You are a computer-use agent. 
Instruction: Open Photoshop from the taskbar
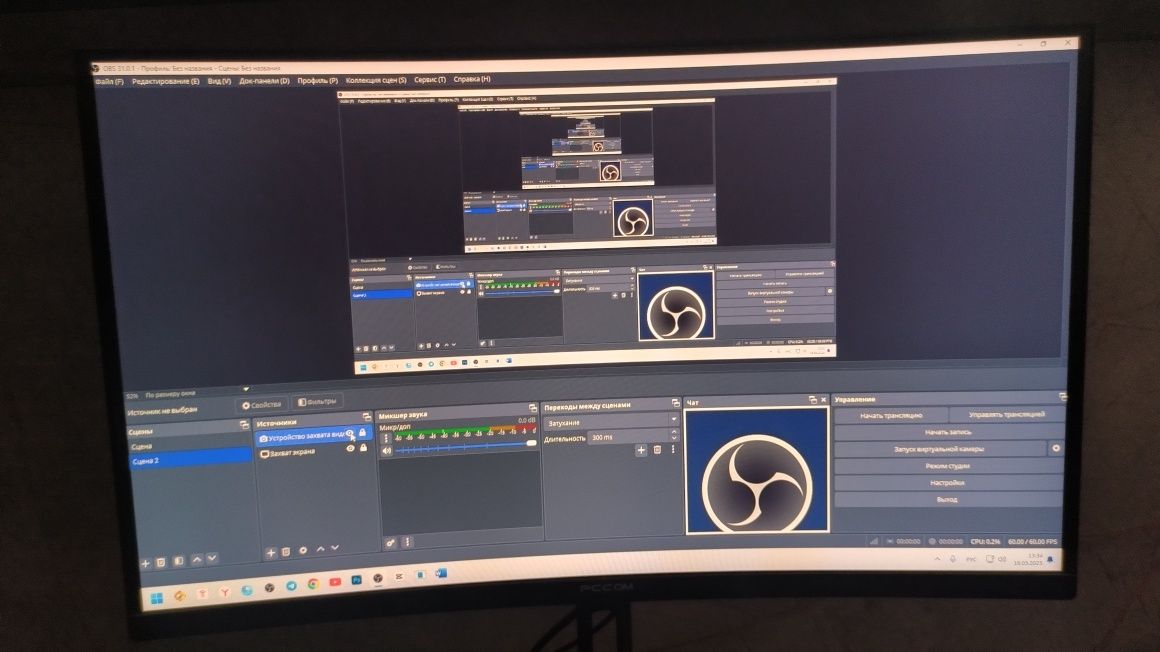coord(357,580)
